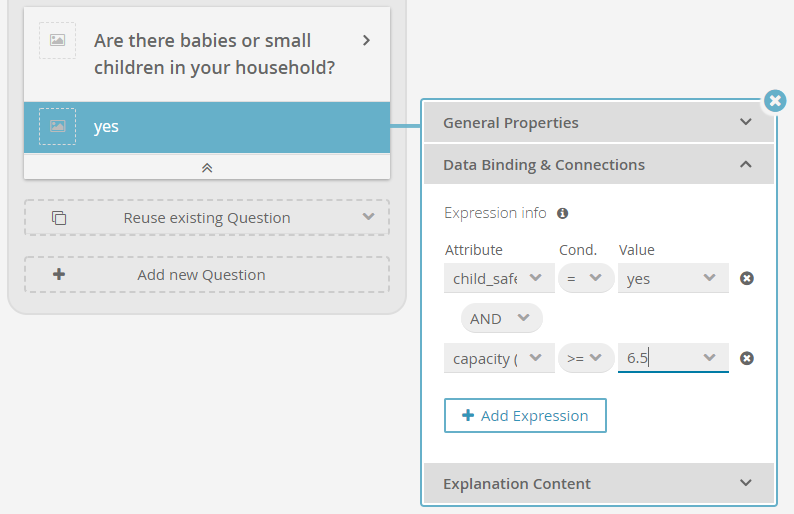Click the copy icon on Reuse existing Question
Viewport: 794px width, 514px height.
[59, 218]
